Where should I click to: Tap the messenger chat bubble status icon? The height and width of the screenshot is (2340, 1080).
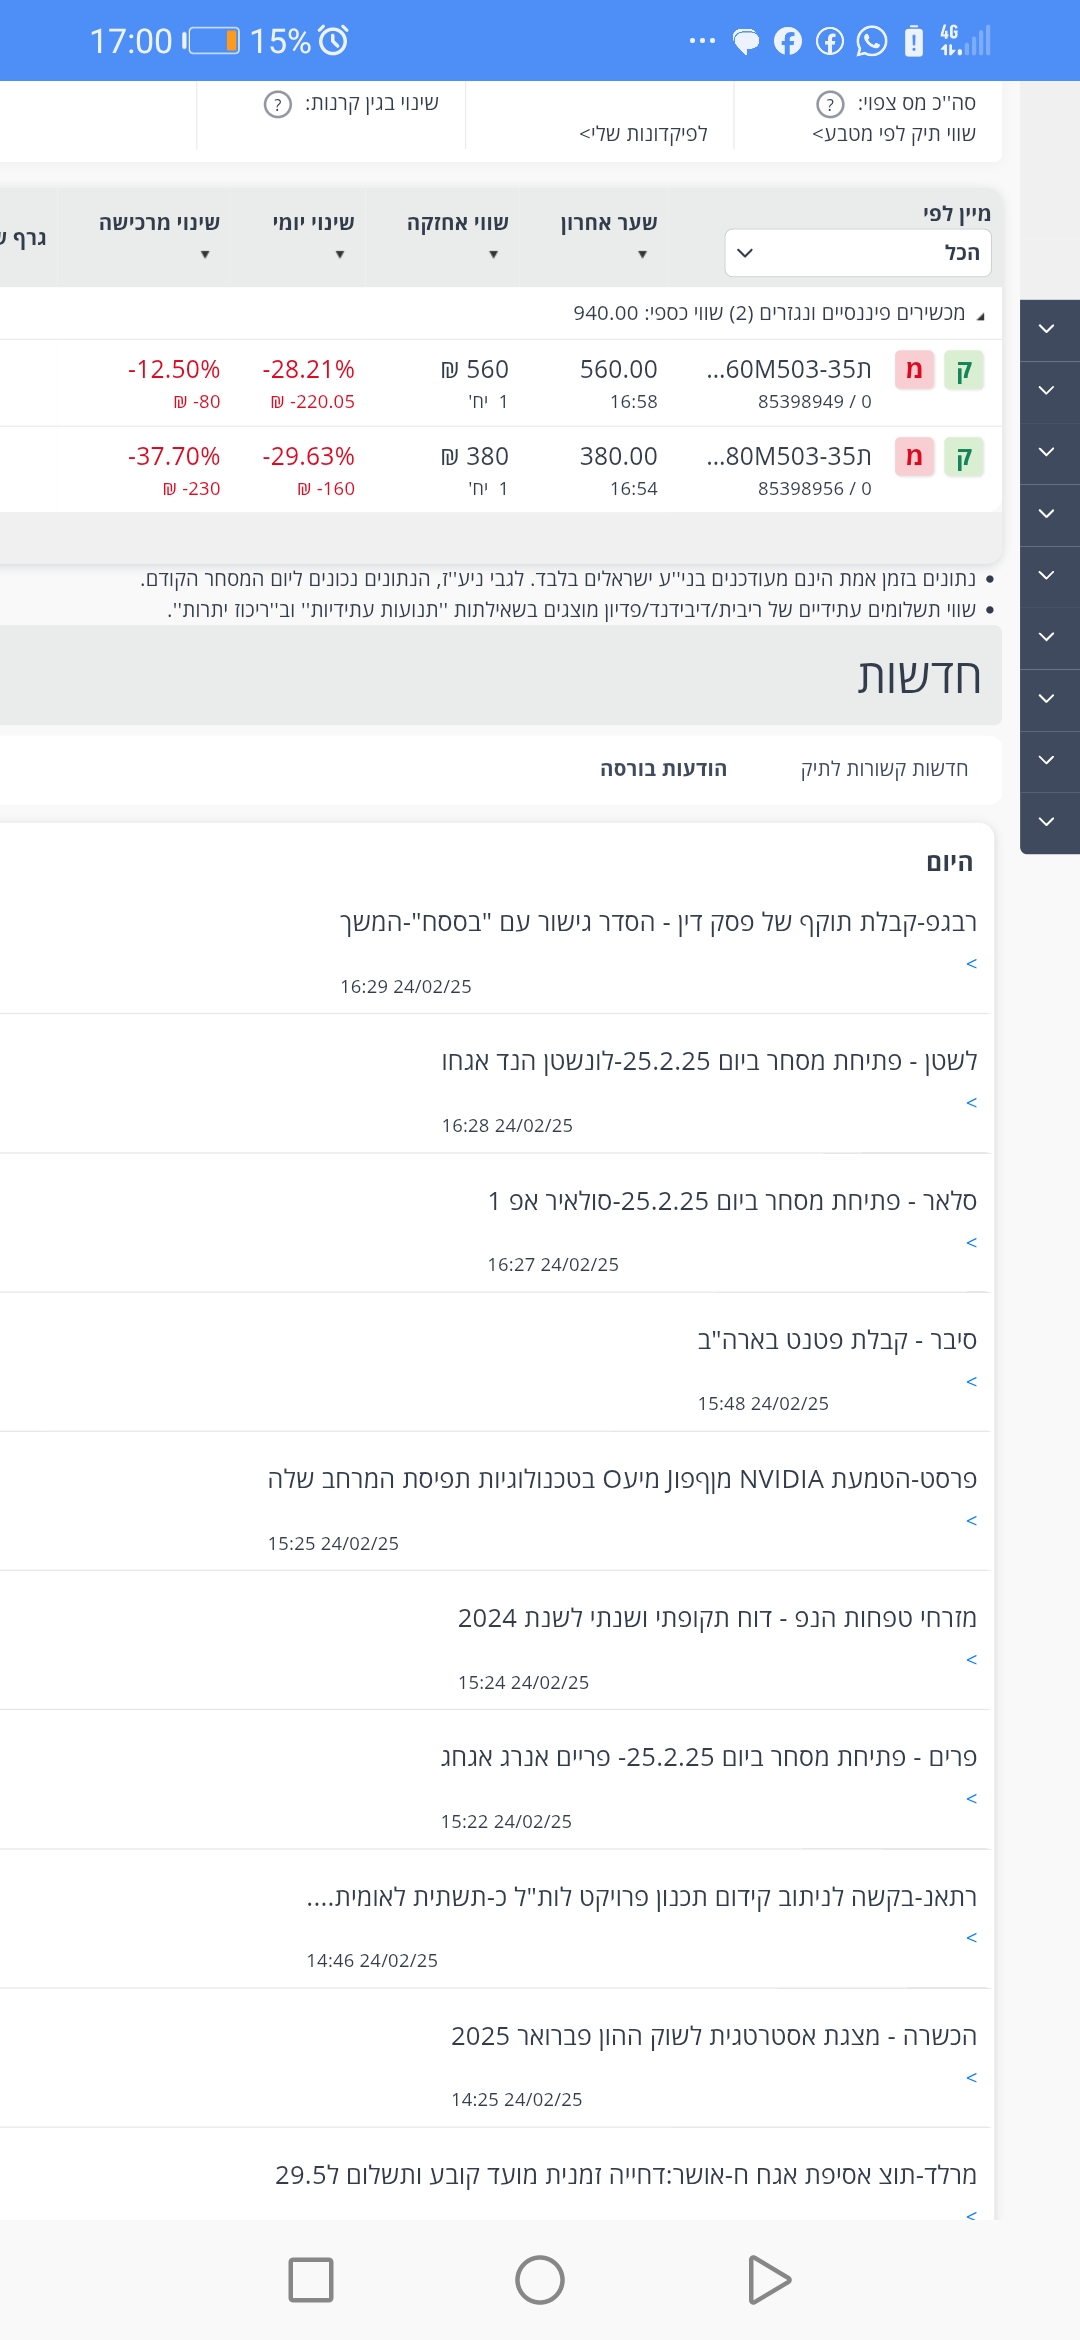746,41
